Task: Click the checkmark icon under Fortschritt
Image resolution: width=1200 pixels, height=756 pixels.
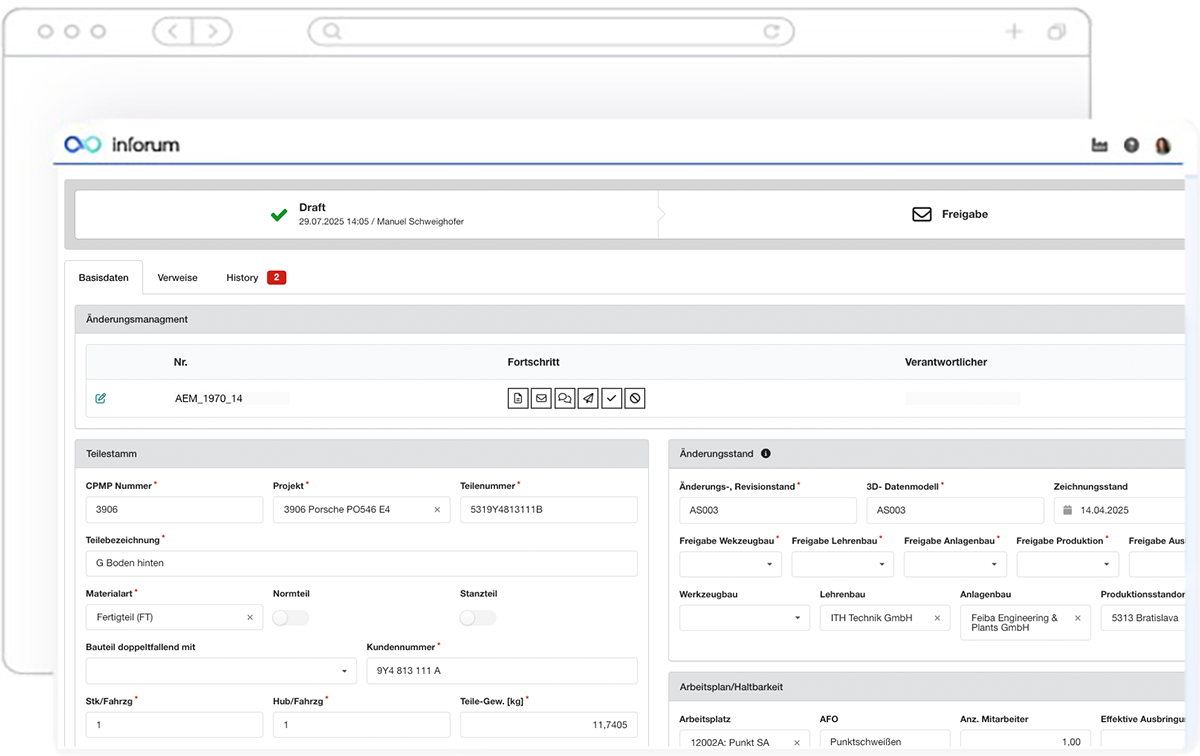Action: [x=612, y=398]
